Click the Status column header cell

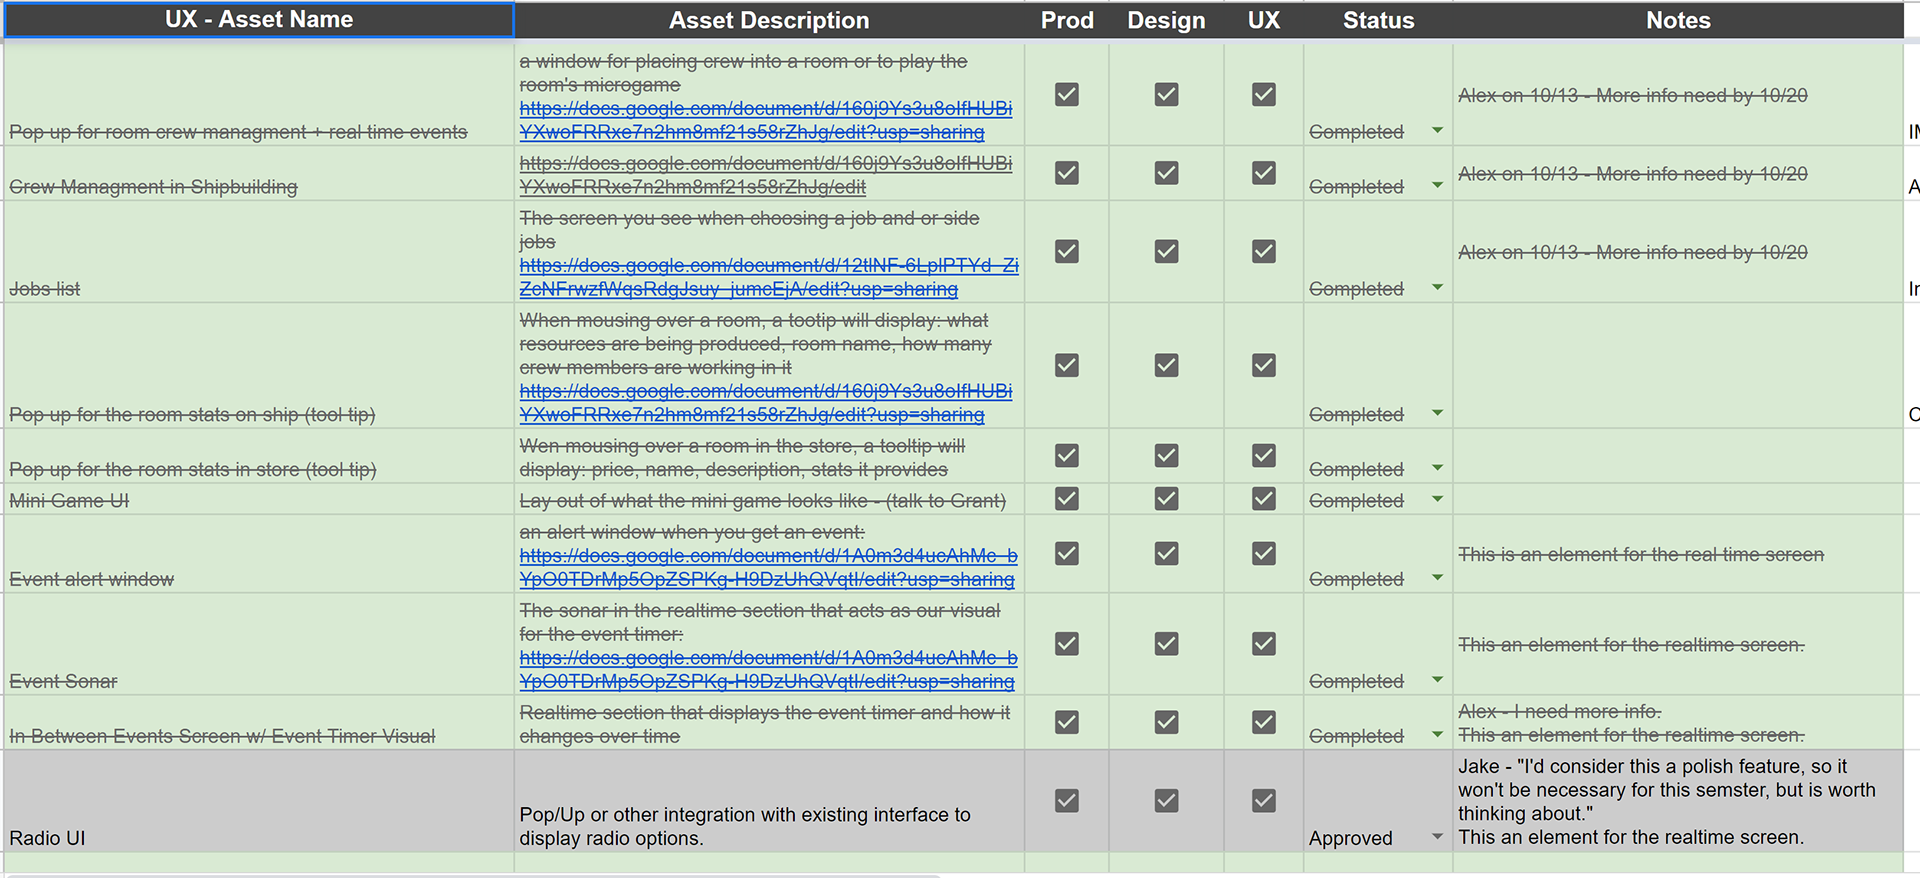(1378, 20)
